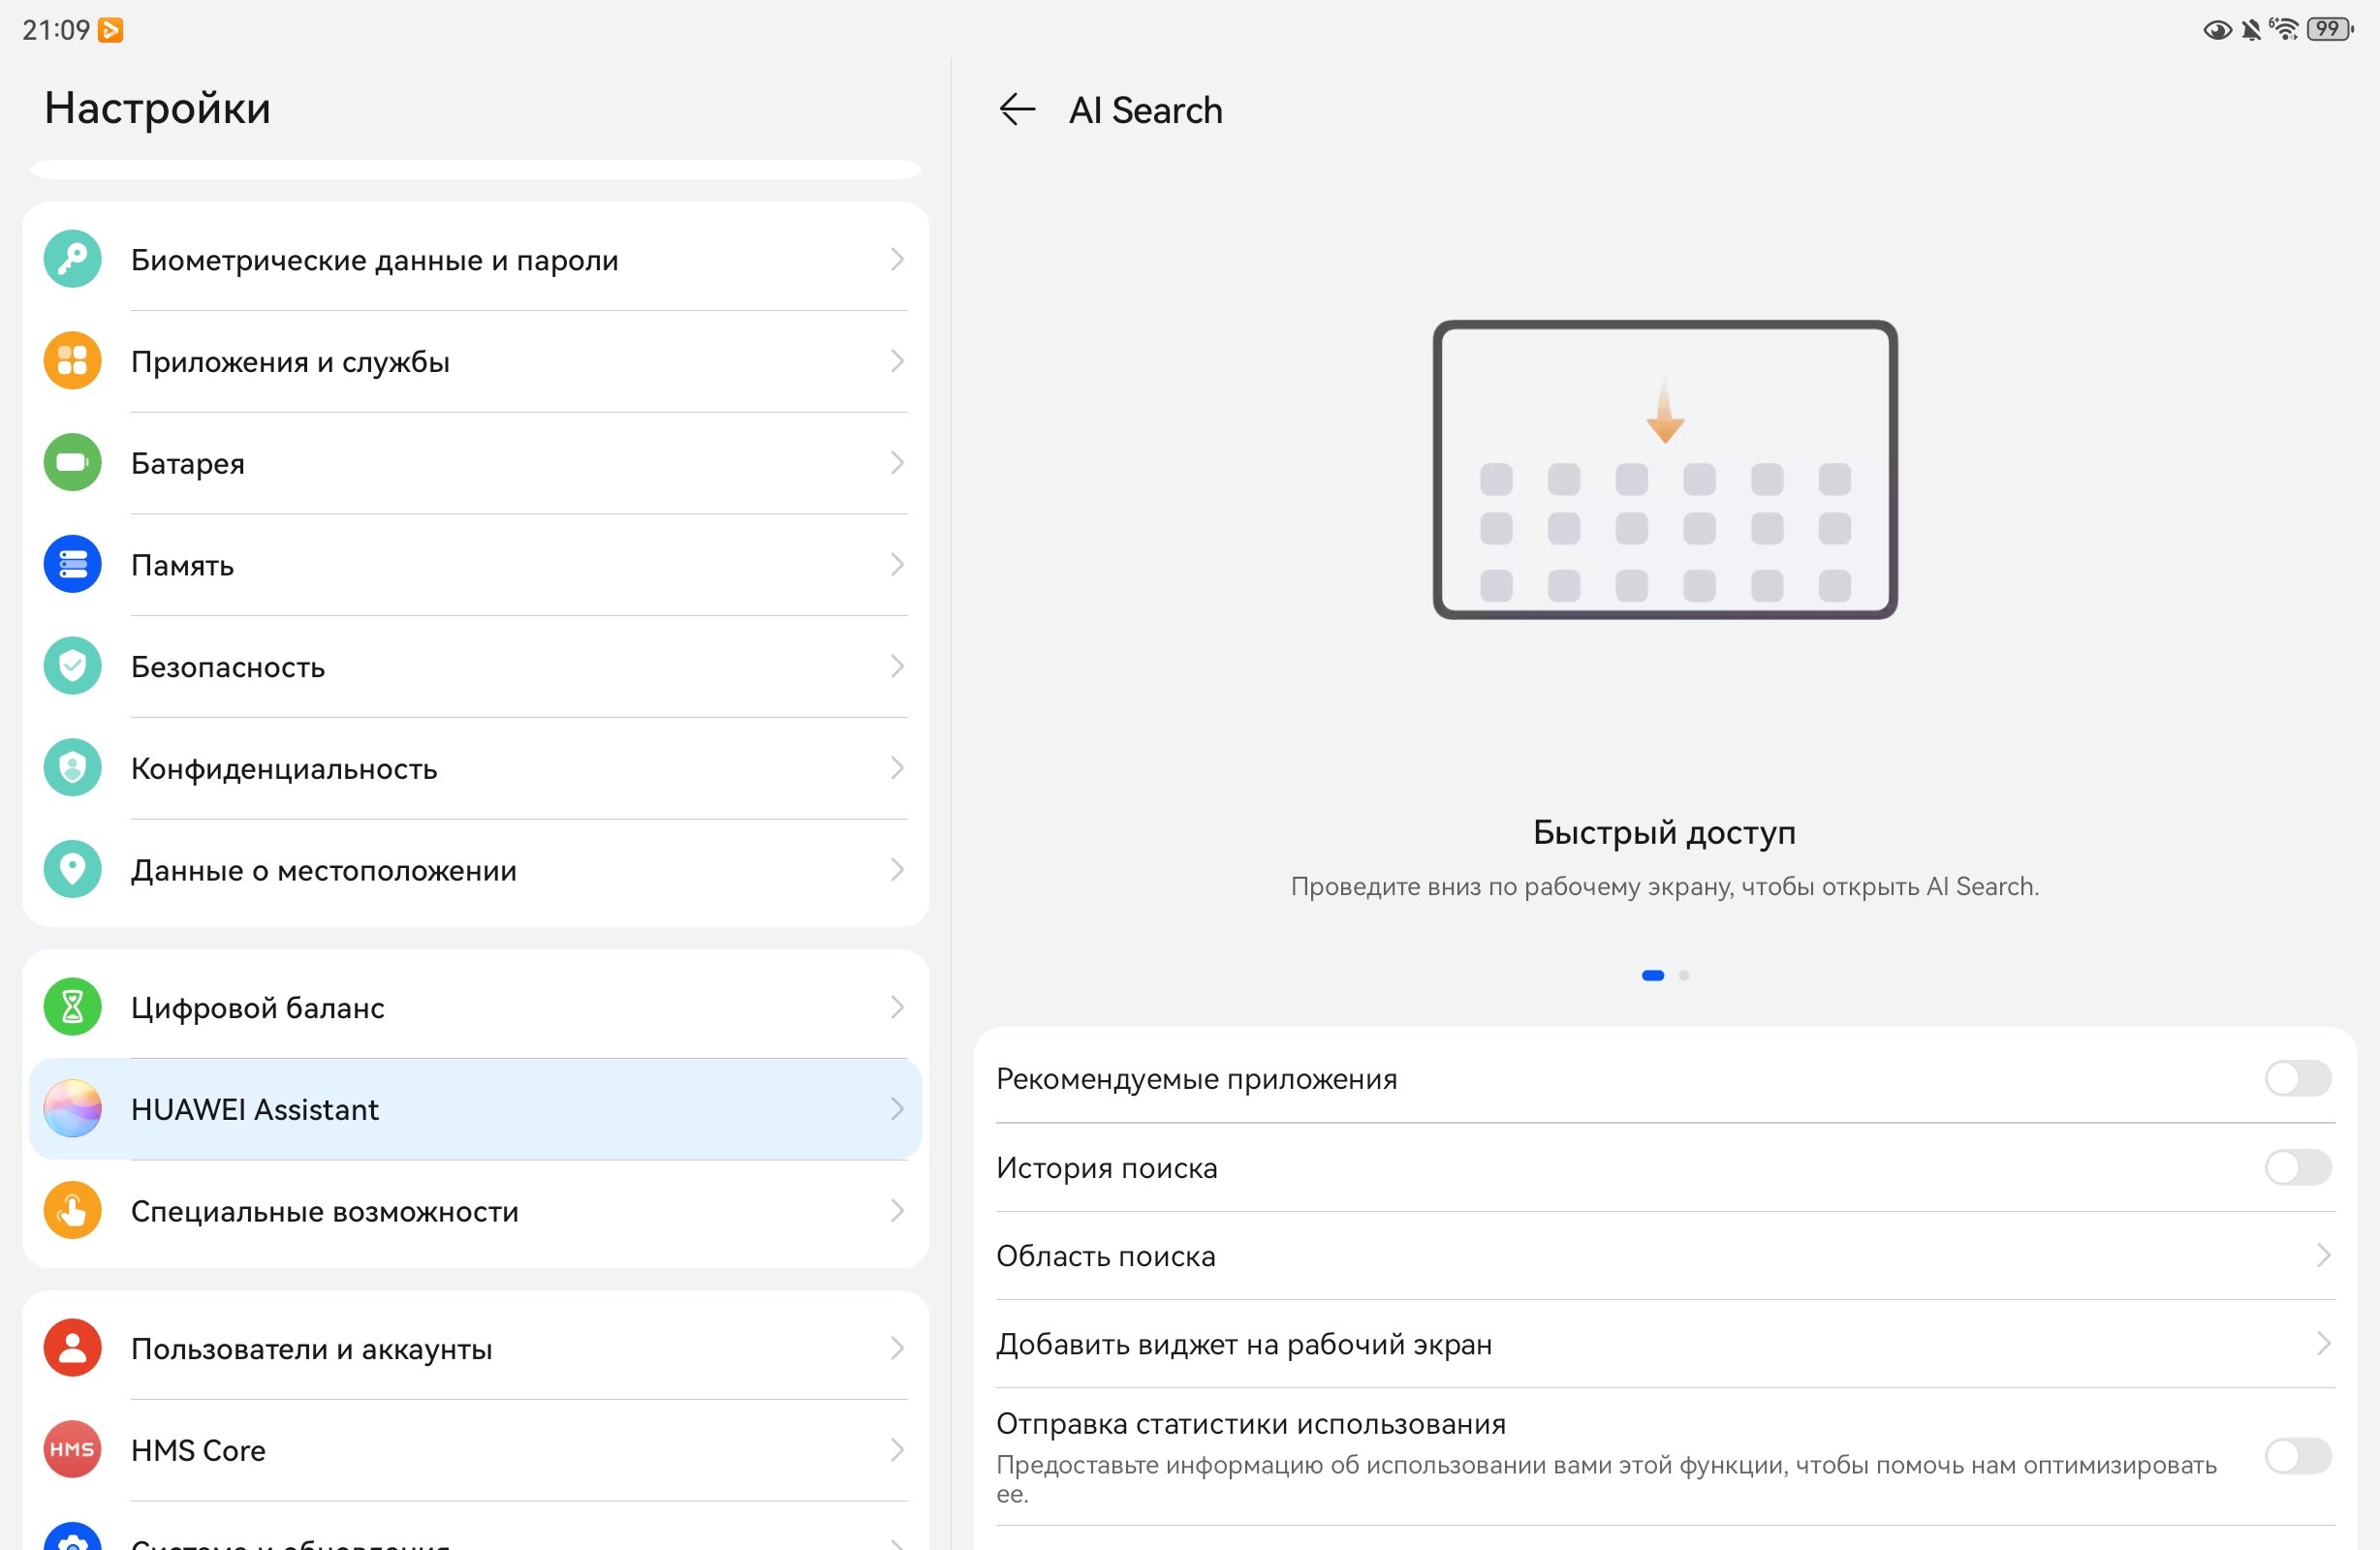Open the Безопасность shield icon
Viewport: 2380px width, 1550px height.
(72, 666)
